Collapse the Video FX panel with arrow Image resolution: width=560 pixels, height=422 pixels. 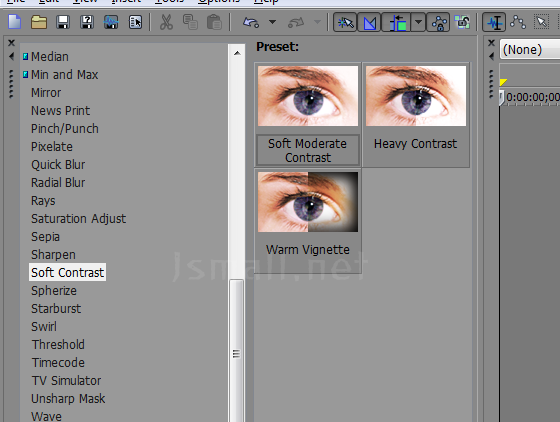point(11,56)
